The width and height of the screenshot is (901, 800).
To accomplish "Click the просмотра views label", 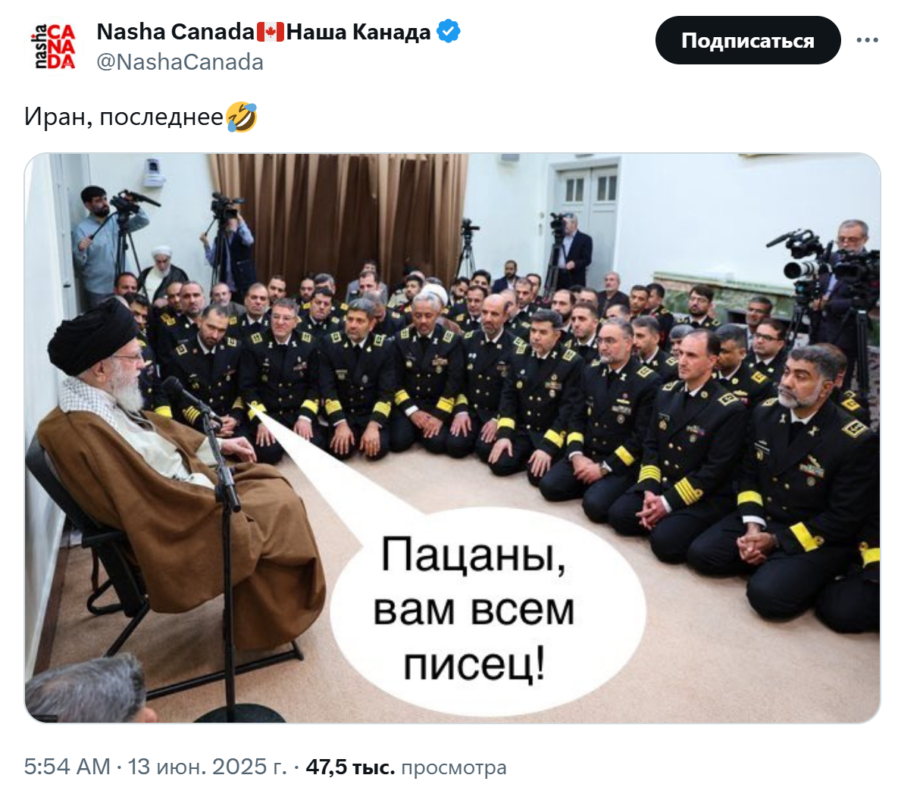I will pyautogui.click(x=453, y=768).
